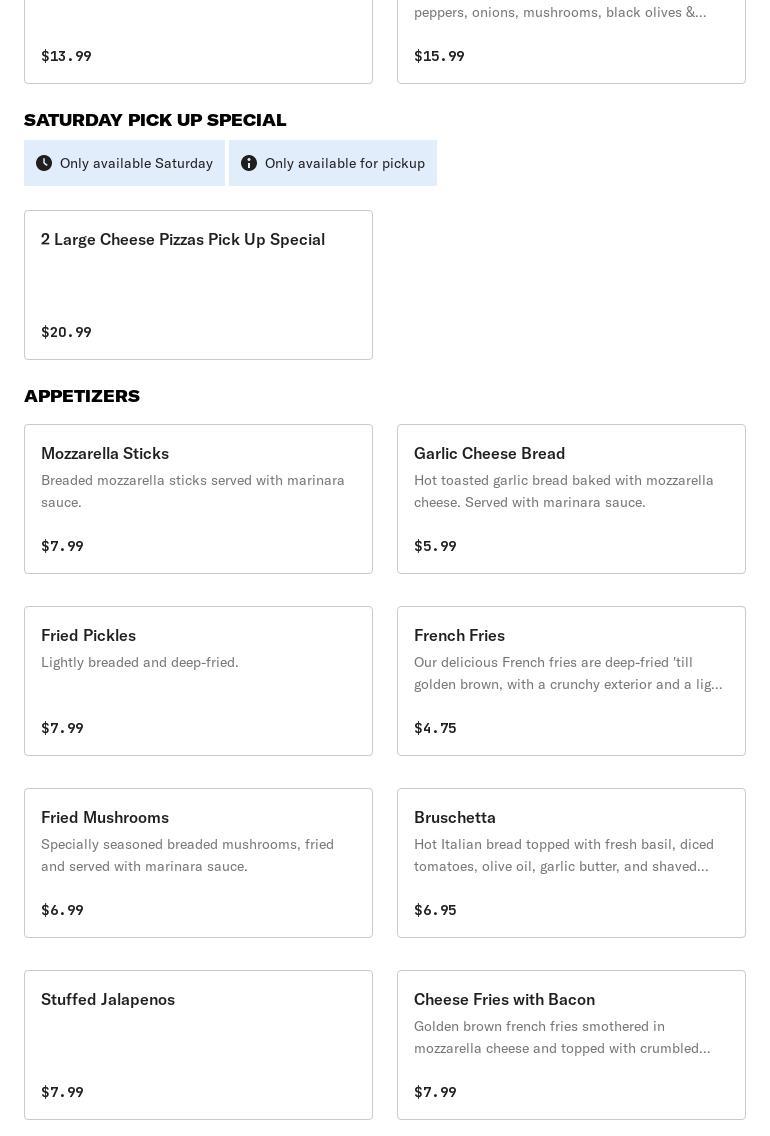Choose the Fried Pickles appetizer
Image resolution: width=770 pixels, height=1136 pixels.
click(198, 680)
